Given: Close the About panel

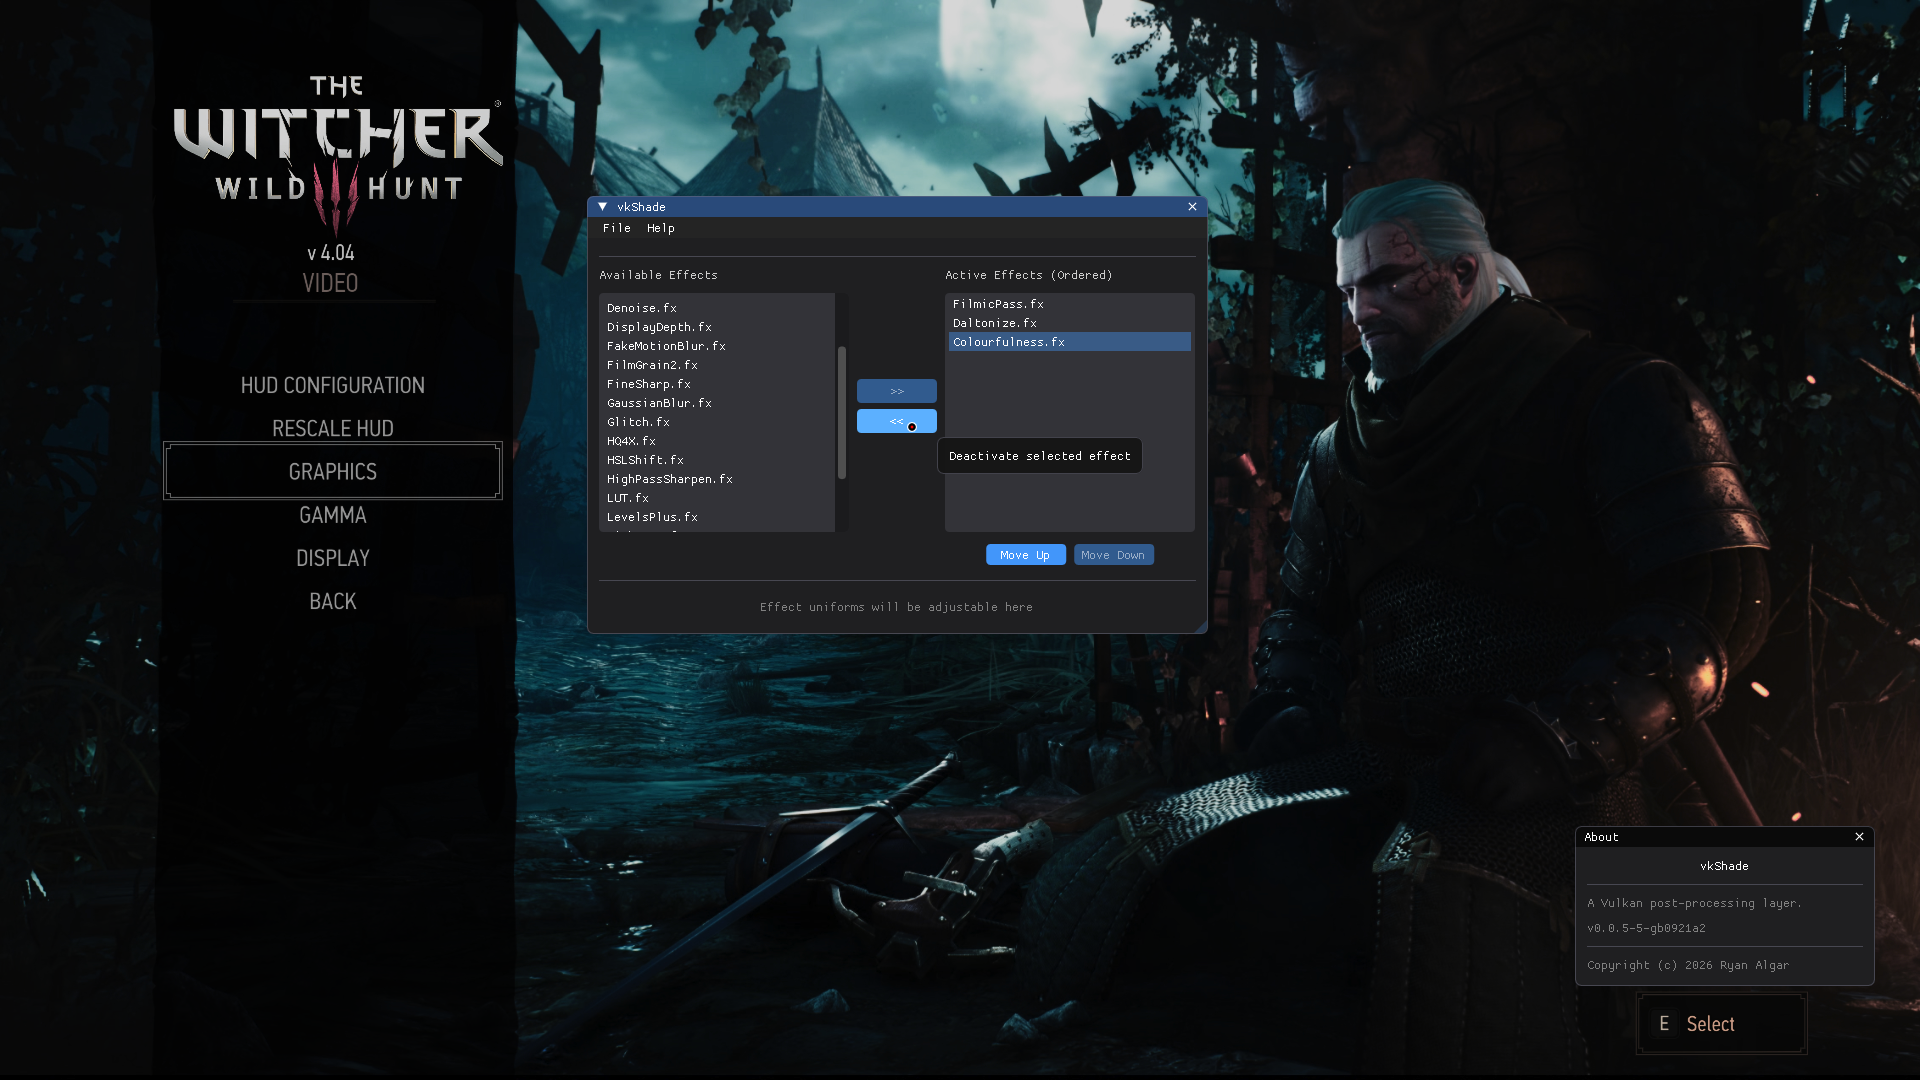Looking at the screenshot, I should click(x=1859, y=837).
